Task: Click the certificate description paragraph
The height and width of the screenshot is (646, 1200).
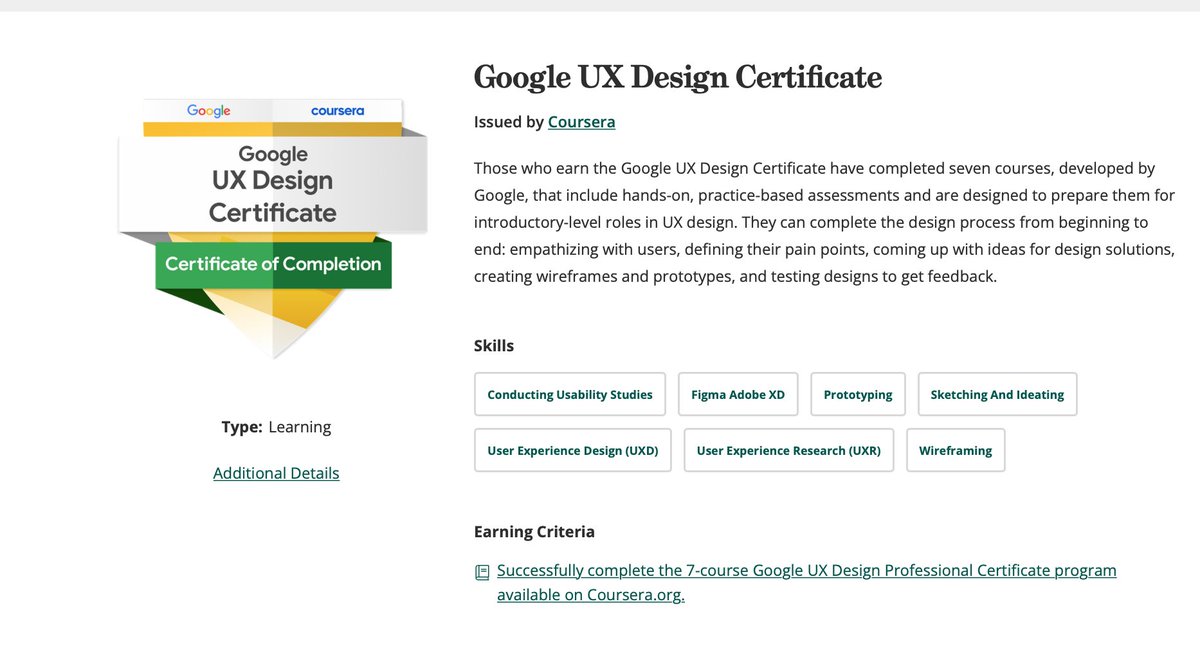Action: point(825,222)
